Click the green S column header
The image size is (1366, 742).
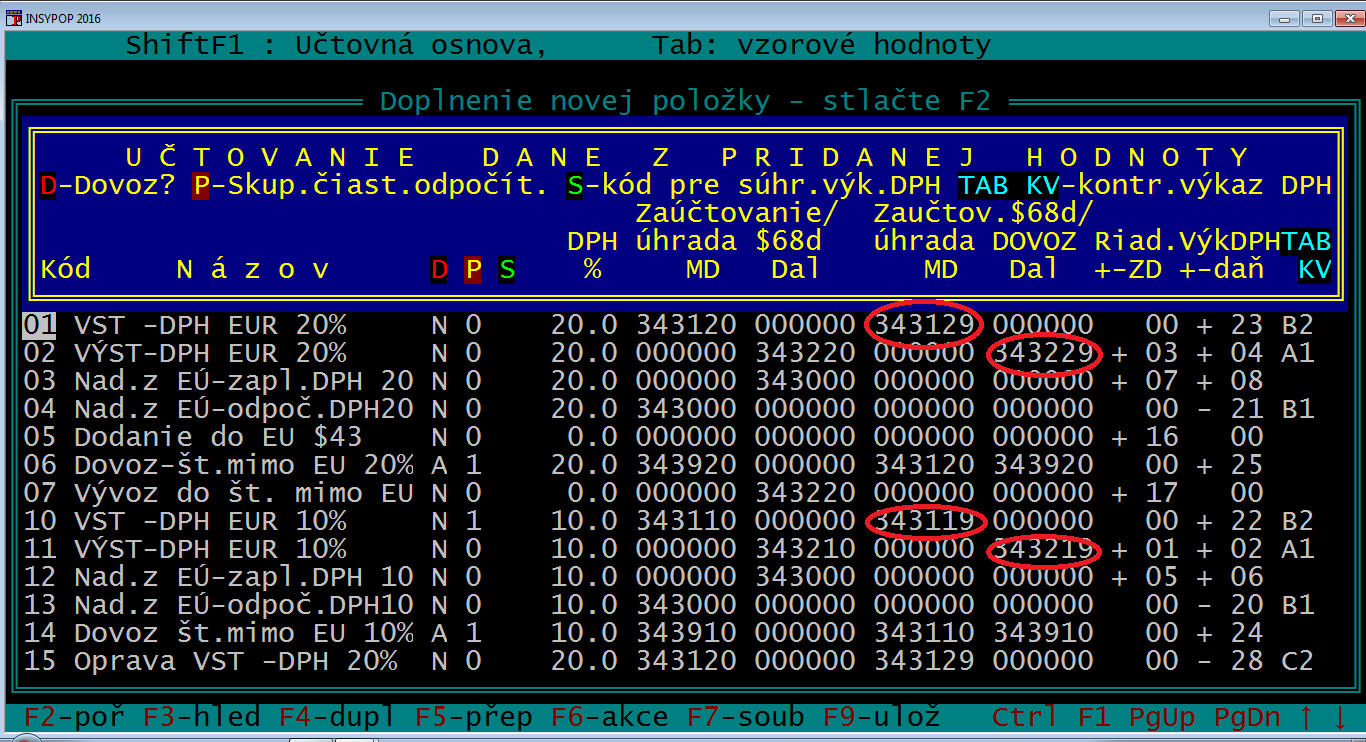(x=507, y=269)
